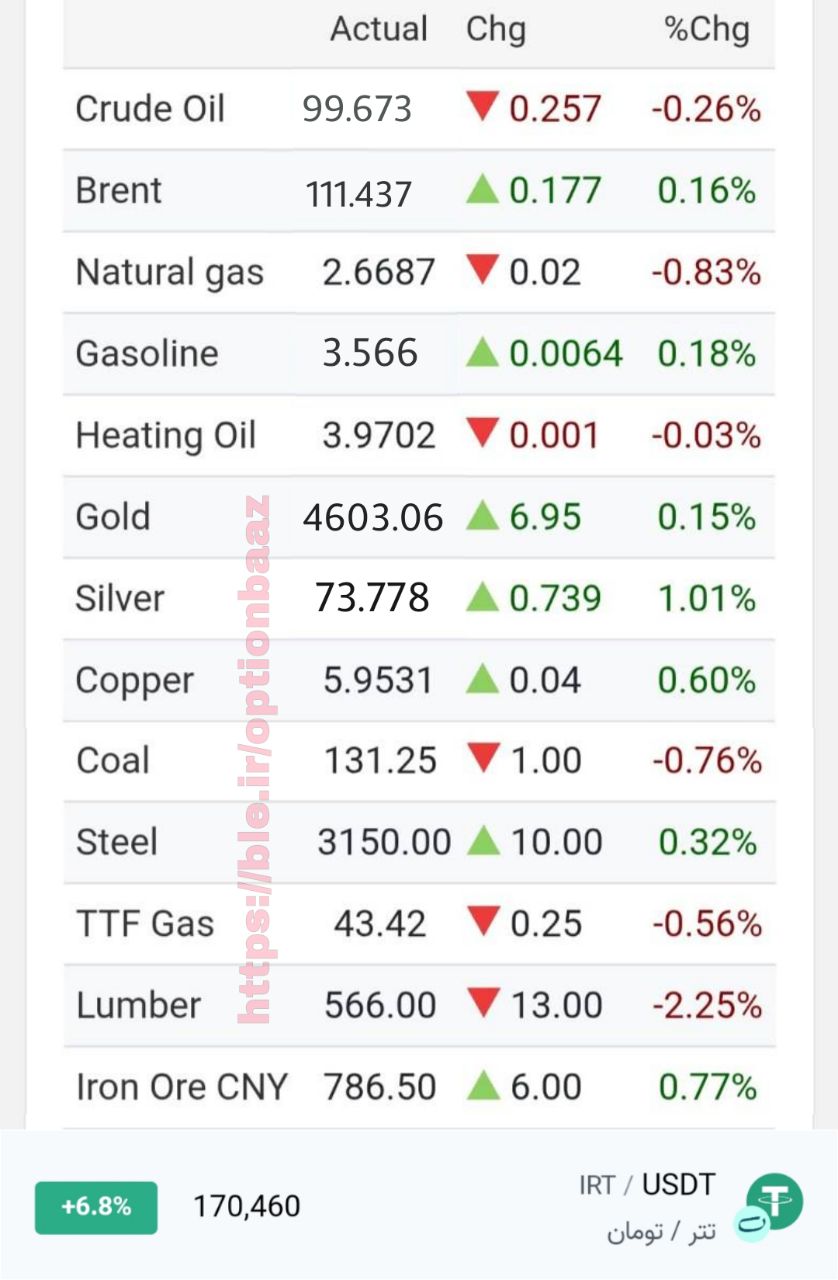Viewport: 838px width, 1280px height.
Task: Click the 170,460 USDT price value
Action: pos(247,1207)
